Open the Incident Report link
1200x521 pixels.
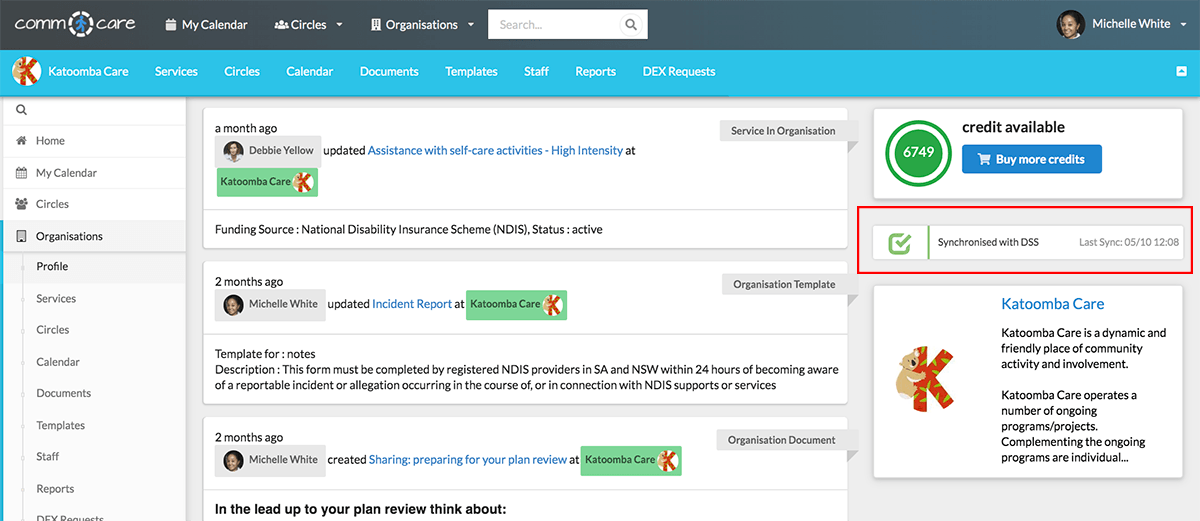coord(412,304)
